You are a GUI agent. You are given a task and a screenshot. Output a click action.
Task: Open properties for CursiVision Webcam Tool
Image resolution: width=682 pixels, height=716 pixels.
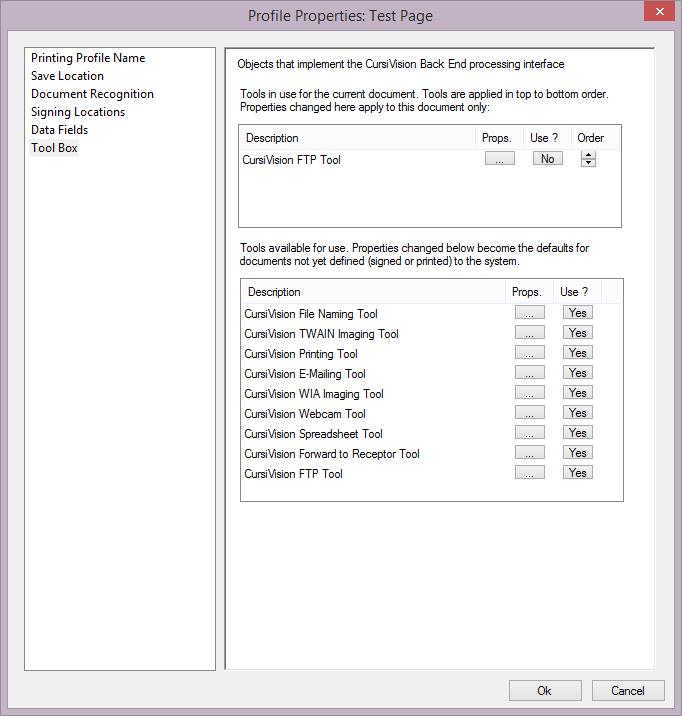529,413
